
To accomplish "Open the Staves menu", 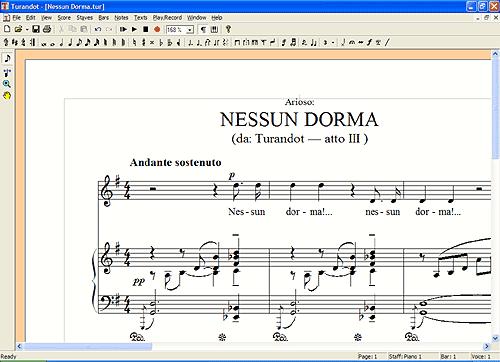I will pyautogui.click(x=85, y=18).
